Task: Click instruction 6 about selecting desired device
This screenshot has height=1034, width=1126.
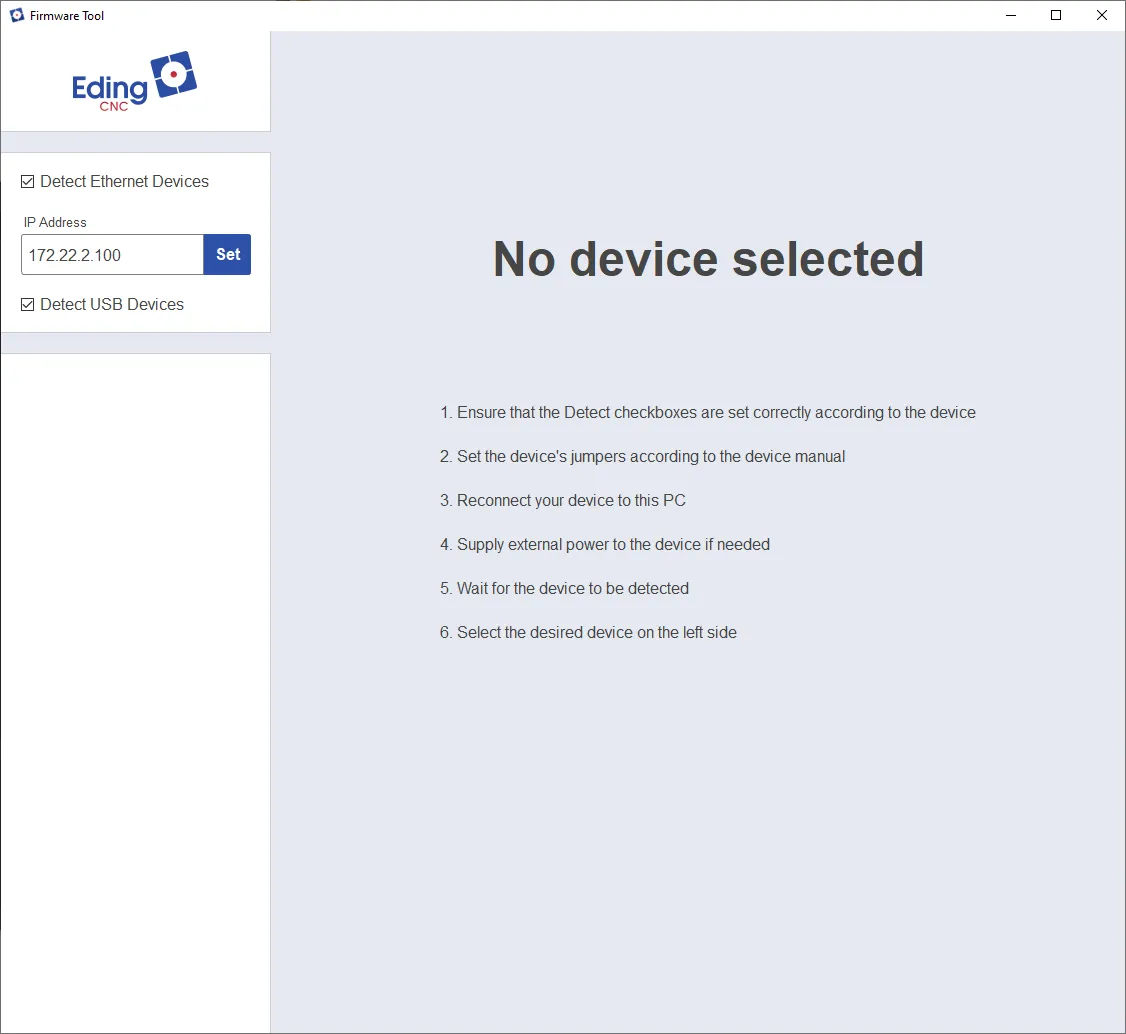Action: tap(588, 633)
